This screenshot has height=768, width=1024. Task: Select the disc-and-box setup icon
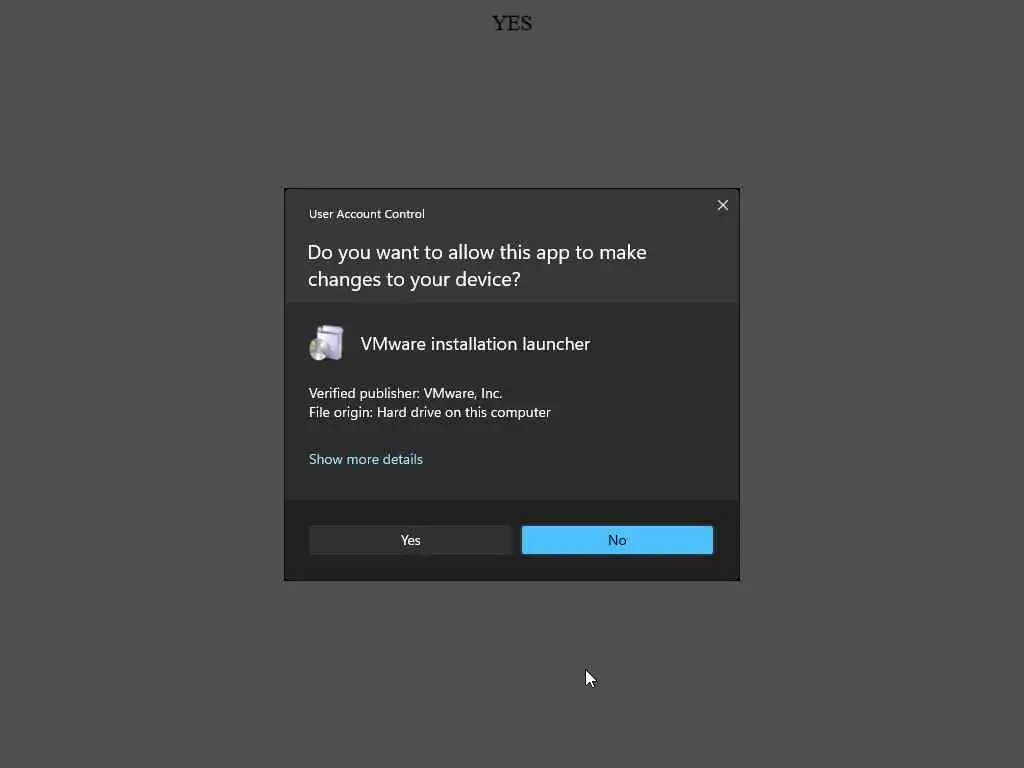click(x=327, y=343)
